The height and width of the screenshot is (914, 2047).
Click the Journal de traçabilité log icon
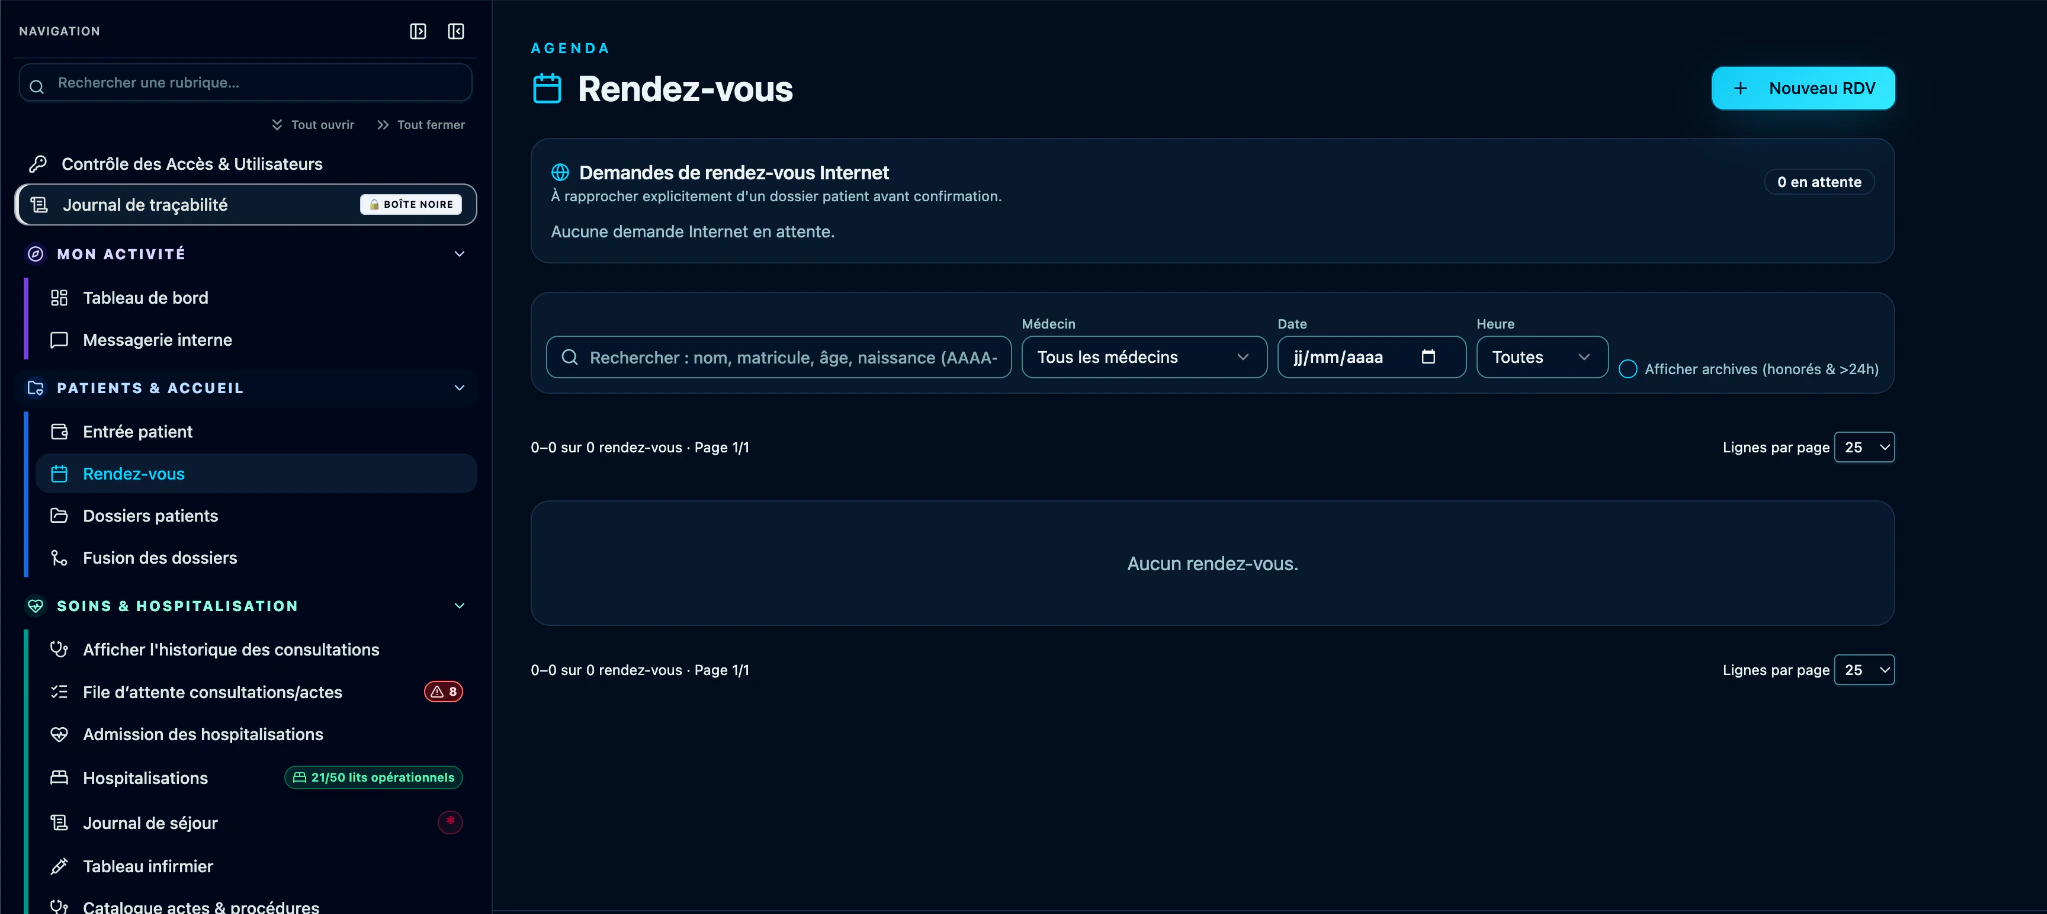39,205
